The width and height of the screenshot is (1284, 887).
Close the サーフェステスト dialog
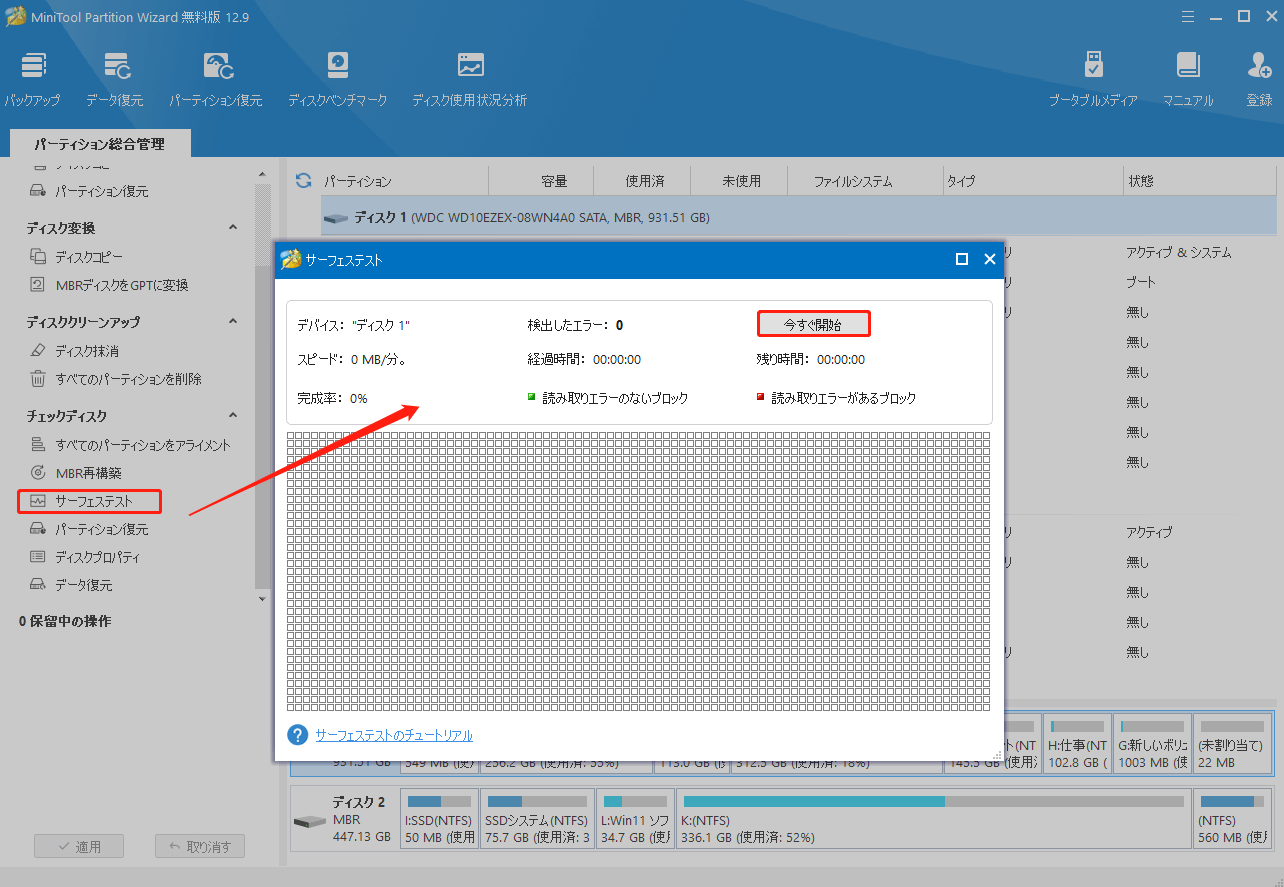[x=990, y=259]
